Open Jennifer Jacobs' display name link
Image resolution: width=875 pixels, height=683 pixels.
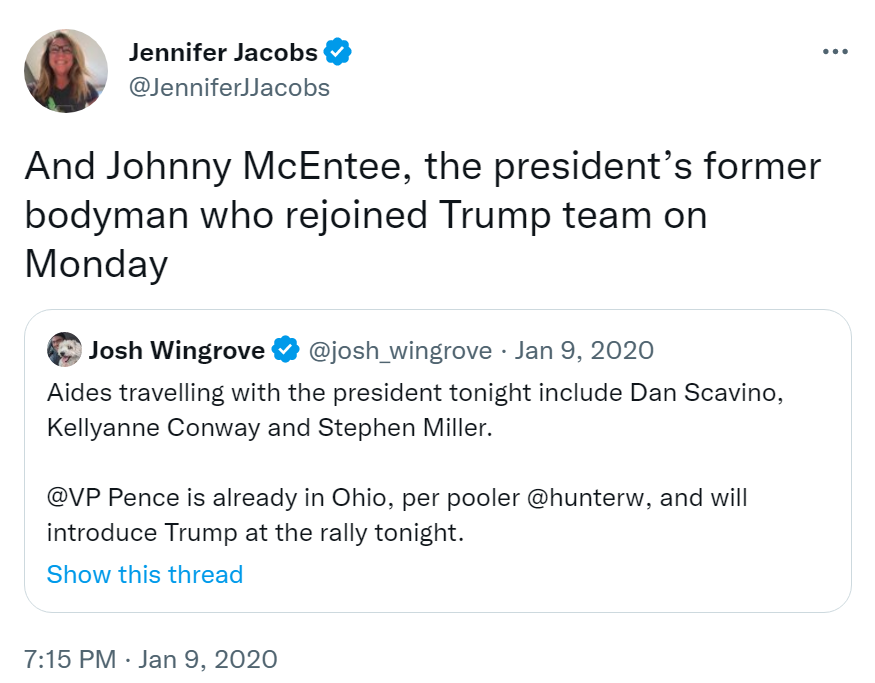point(223,52)
